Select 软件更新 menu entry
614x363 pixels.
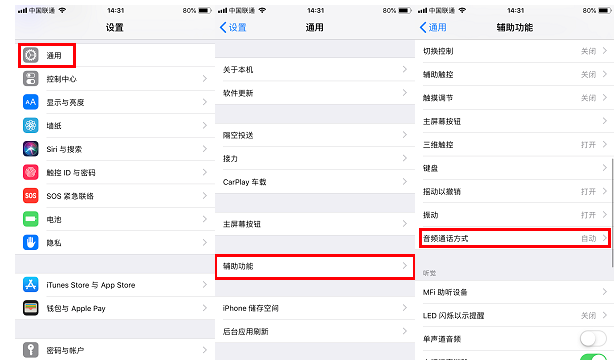tap(315, 93)
